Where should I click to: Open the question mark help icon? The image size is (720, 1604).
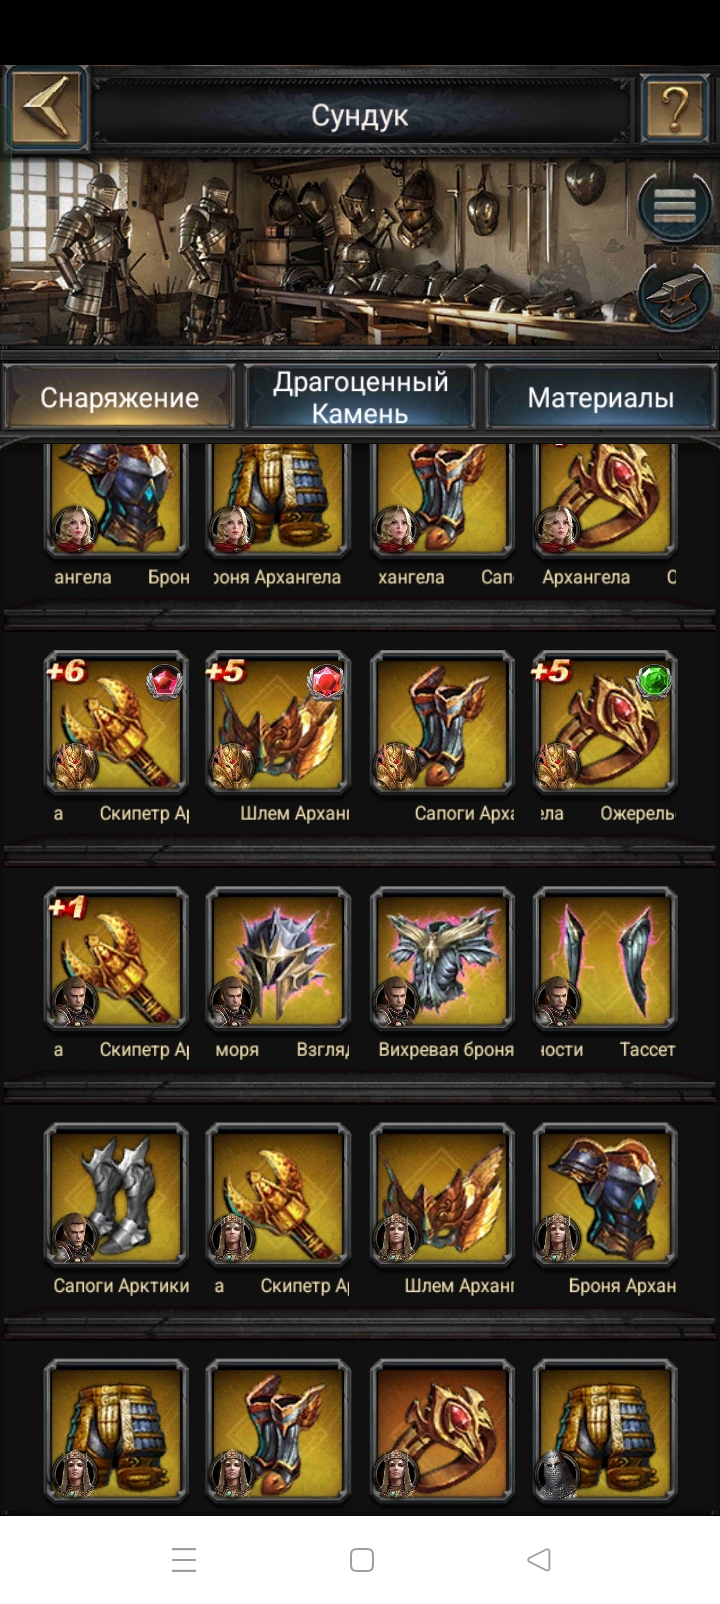click(675, 107)
